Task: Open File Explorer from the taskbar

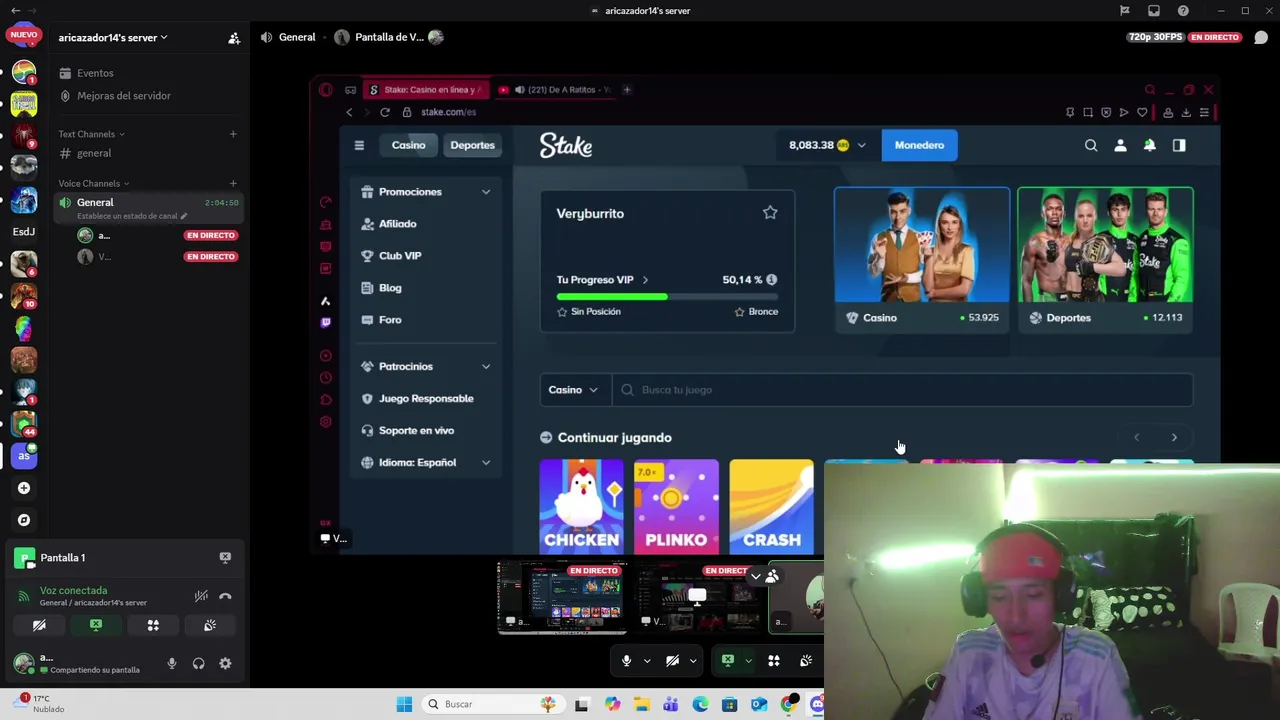Action: (x=641, y=704)
